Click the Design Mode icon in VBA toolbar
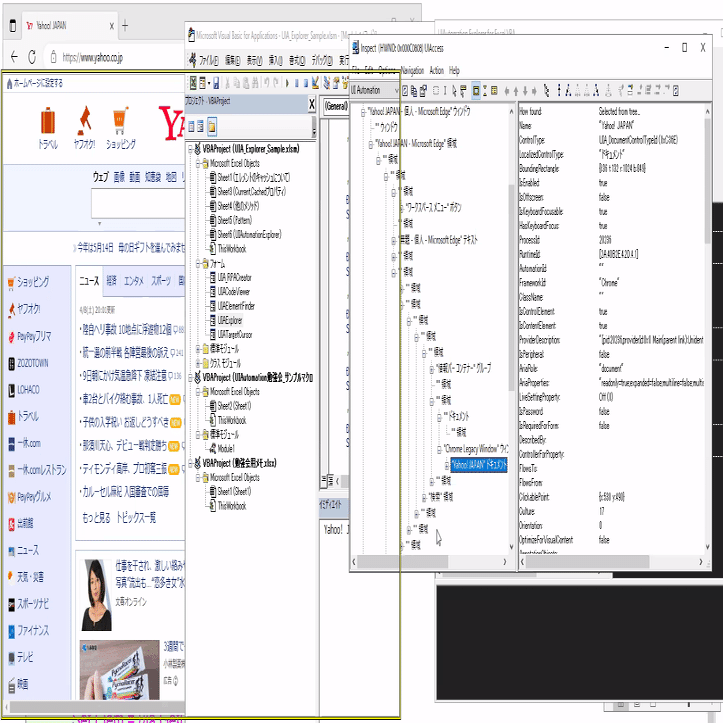The width and height of the screenshot is (723, 723). tap(315, 83)
